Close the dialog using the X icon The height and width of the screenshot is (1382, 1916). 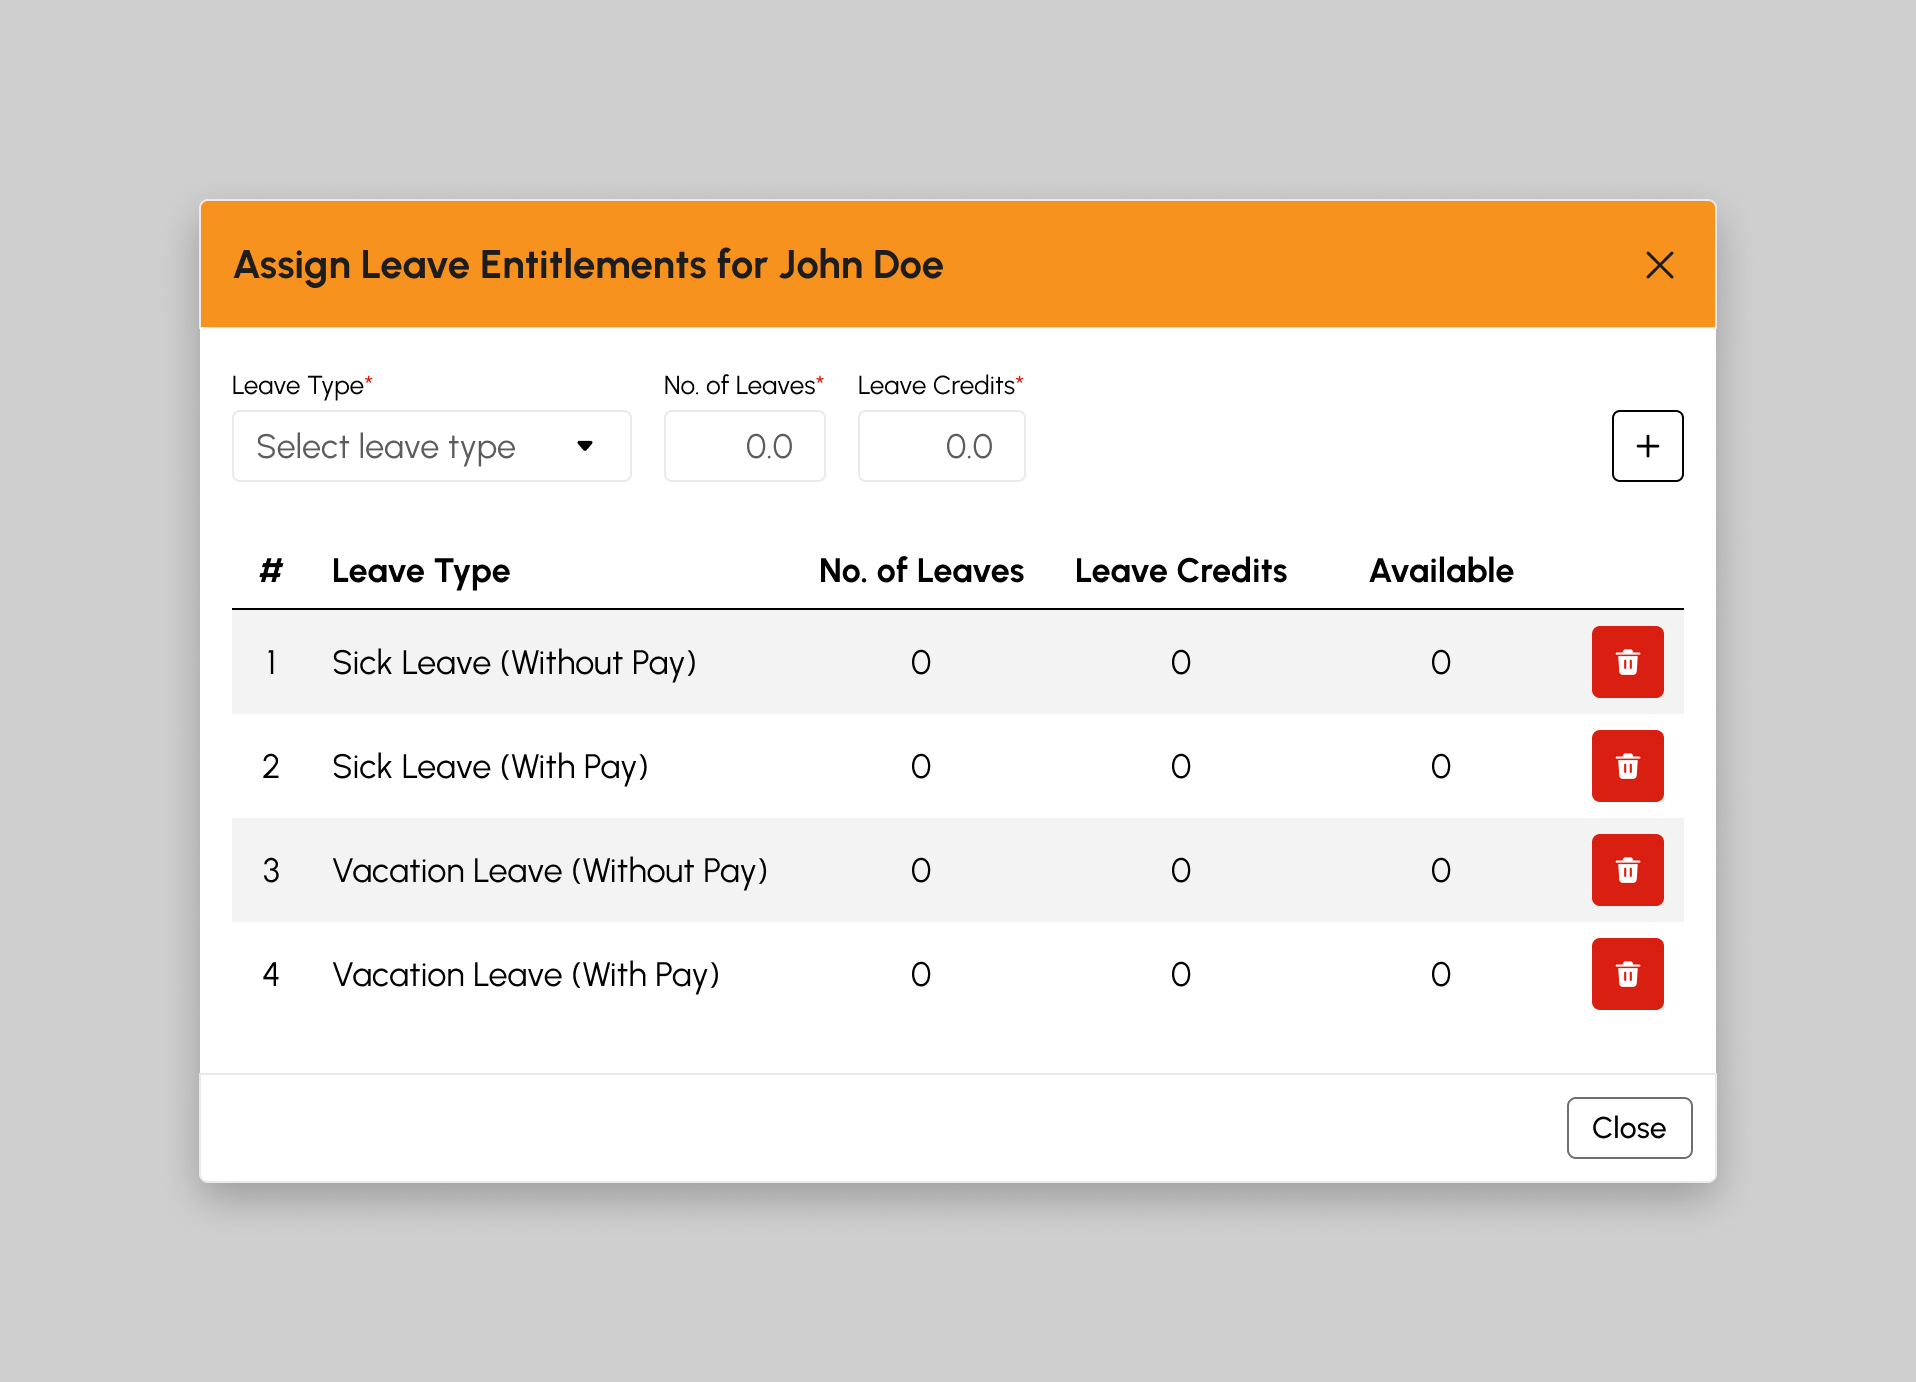[x=1659, y=265]
